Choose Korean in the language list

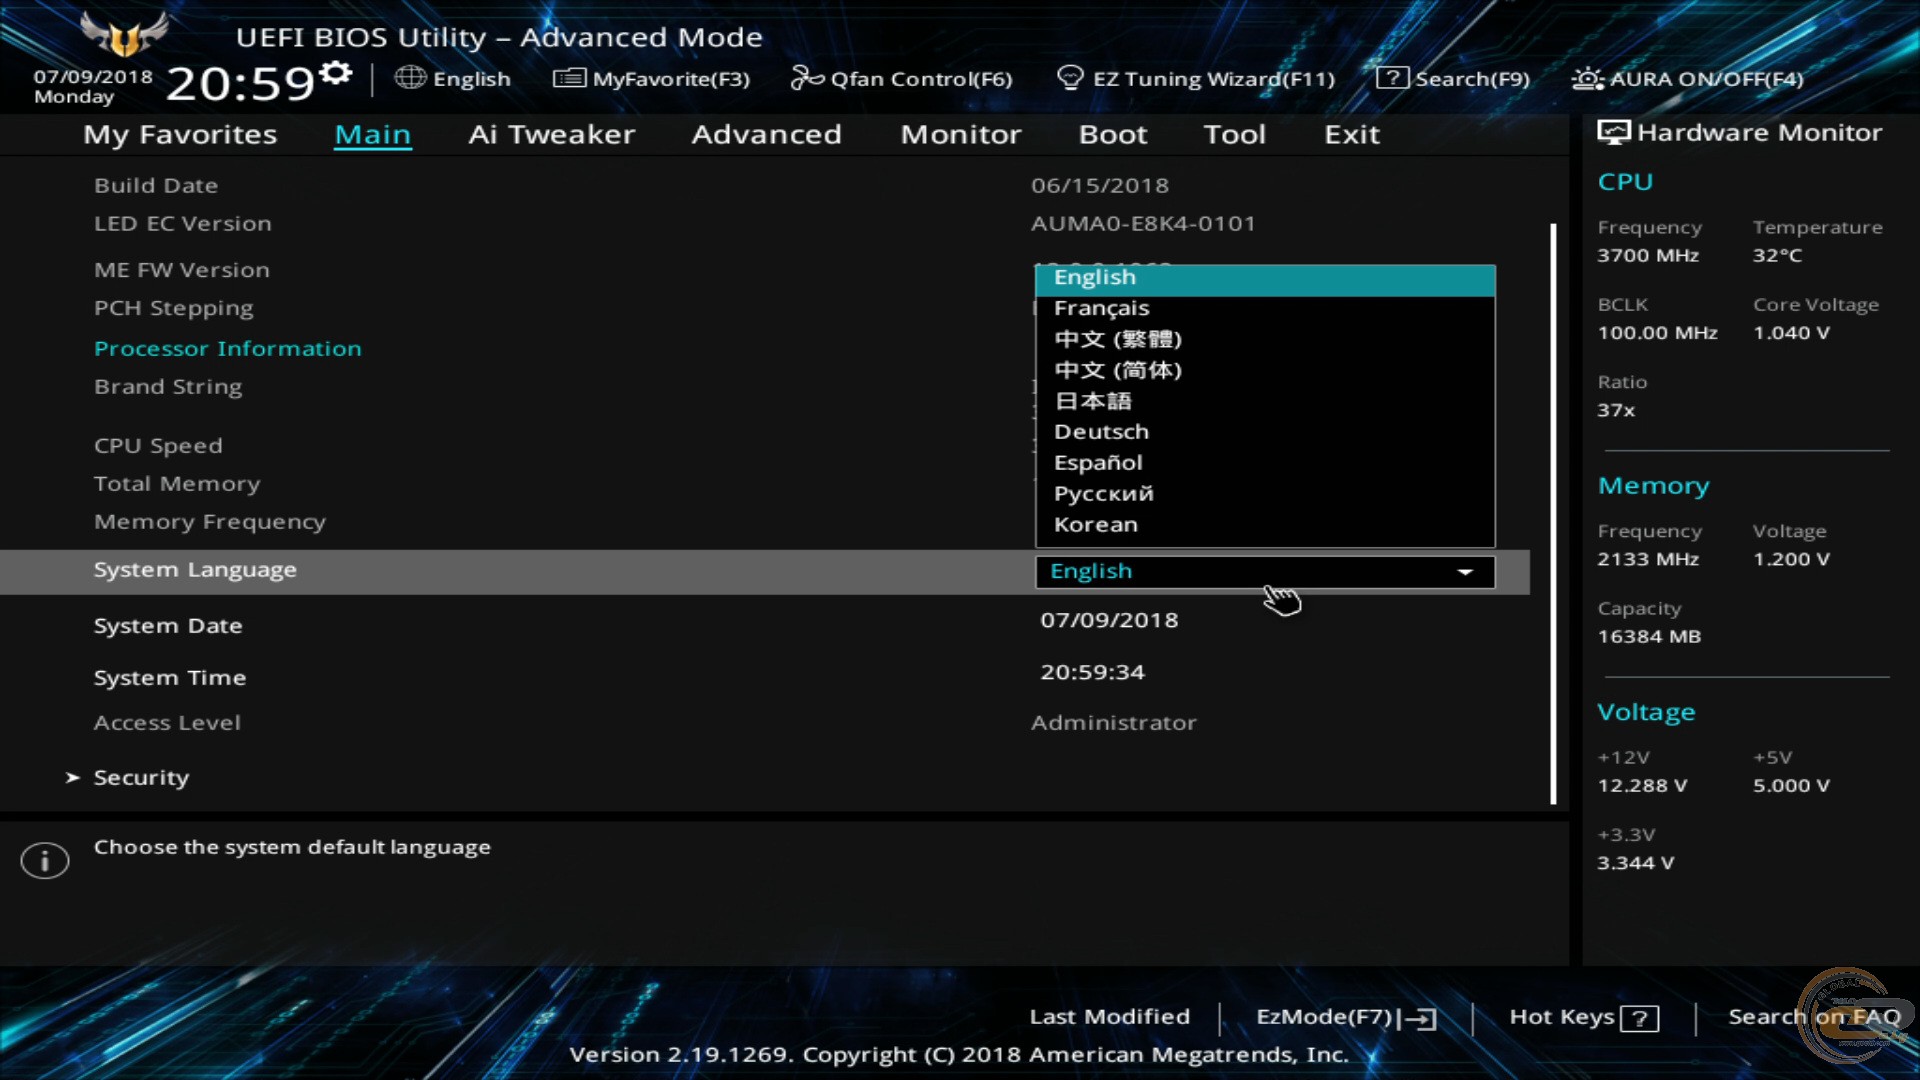point(1265,525)
